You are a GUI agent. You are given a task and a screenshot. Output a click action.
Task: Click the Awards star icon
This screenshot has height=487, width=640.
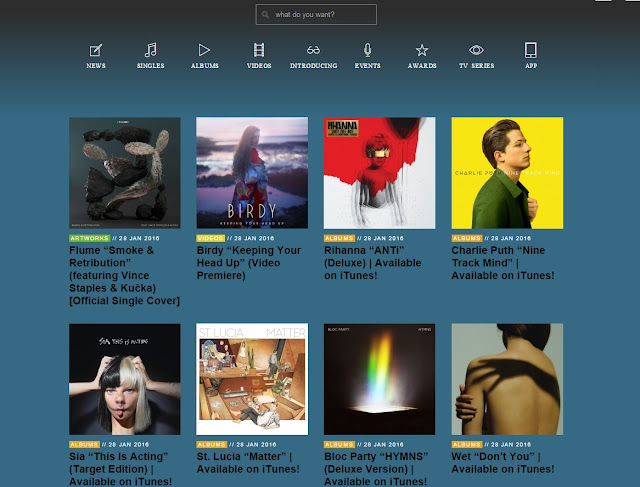(422, 50)
